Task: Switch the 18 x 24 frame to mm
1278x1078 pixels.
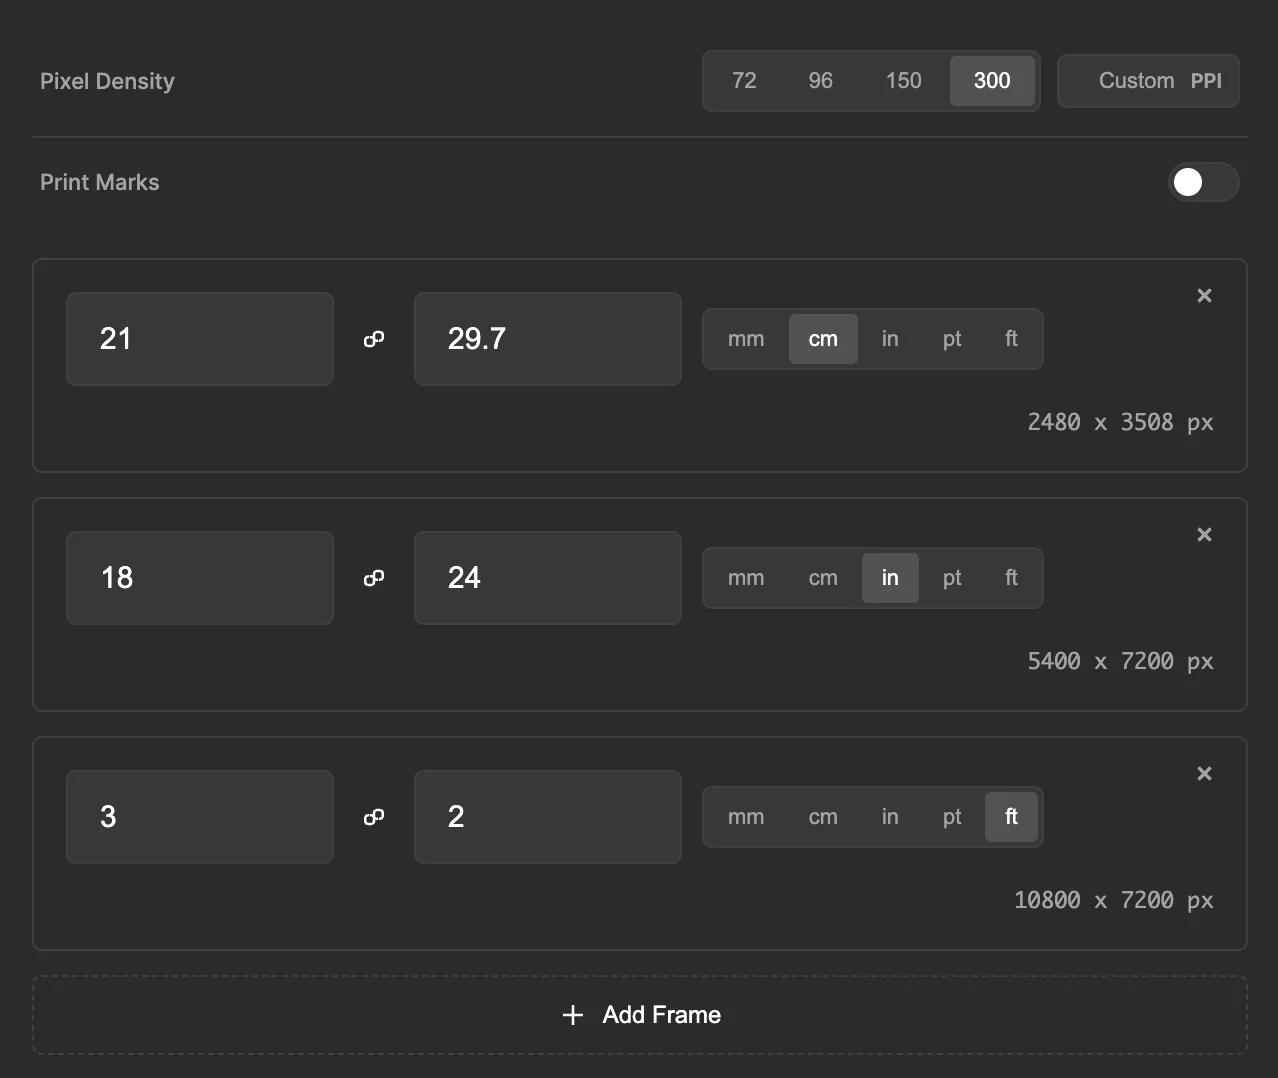Action: [x=746, y=578]
